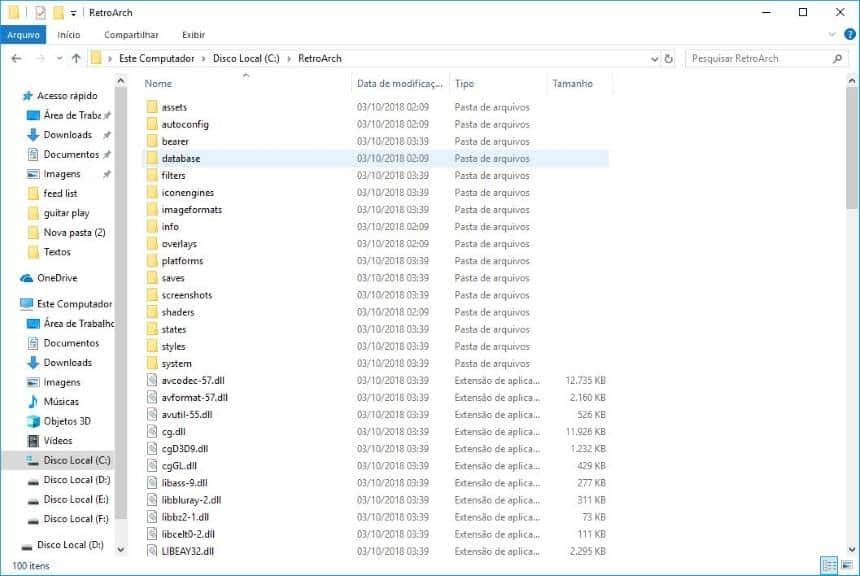This screenshot has height=576, width=860.
Task: Open the Arquivo menu
Action: click(24, 35)
